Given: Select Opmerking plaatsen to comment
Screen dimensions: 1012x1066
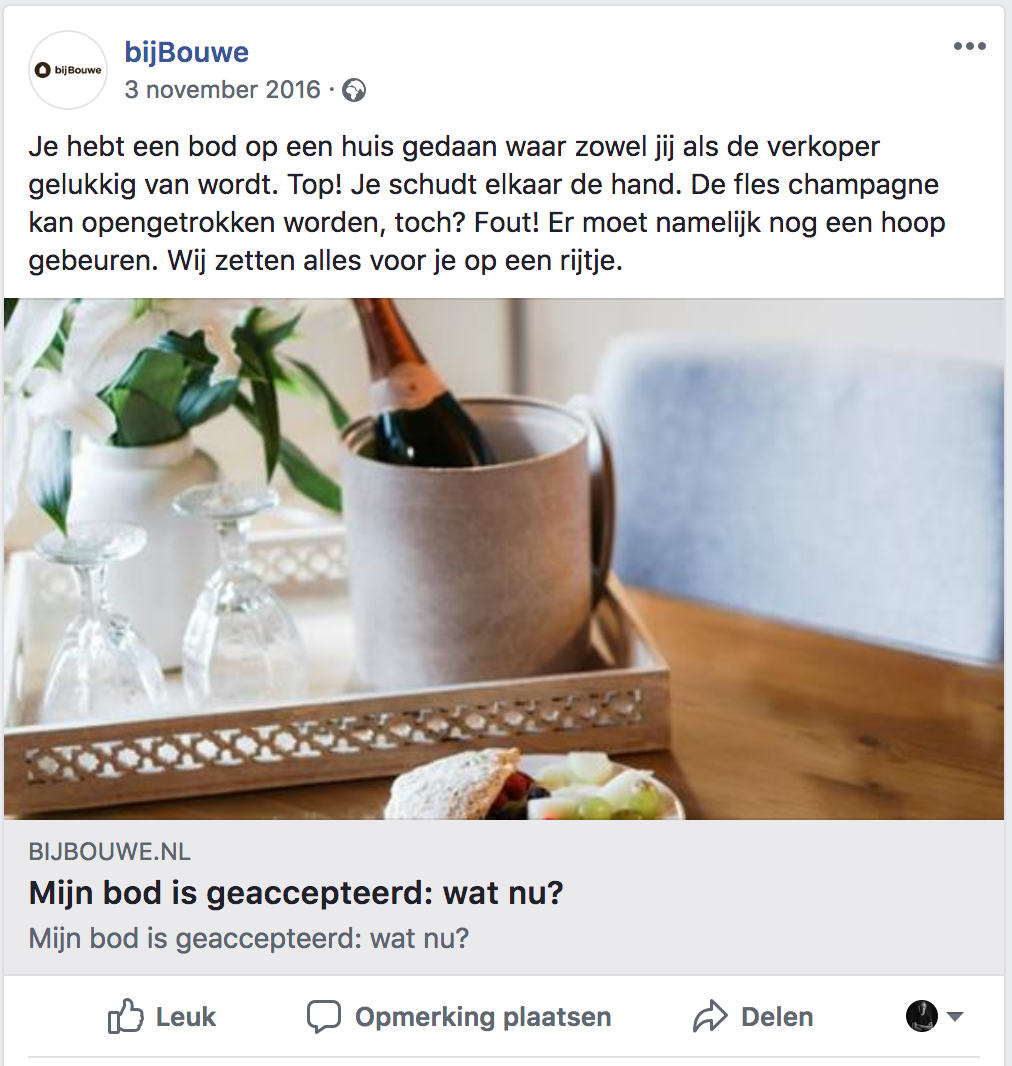Looking at the screenshot, I should point(483,1017).
